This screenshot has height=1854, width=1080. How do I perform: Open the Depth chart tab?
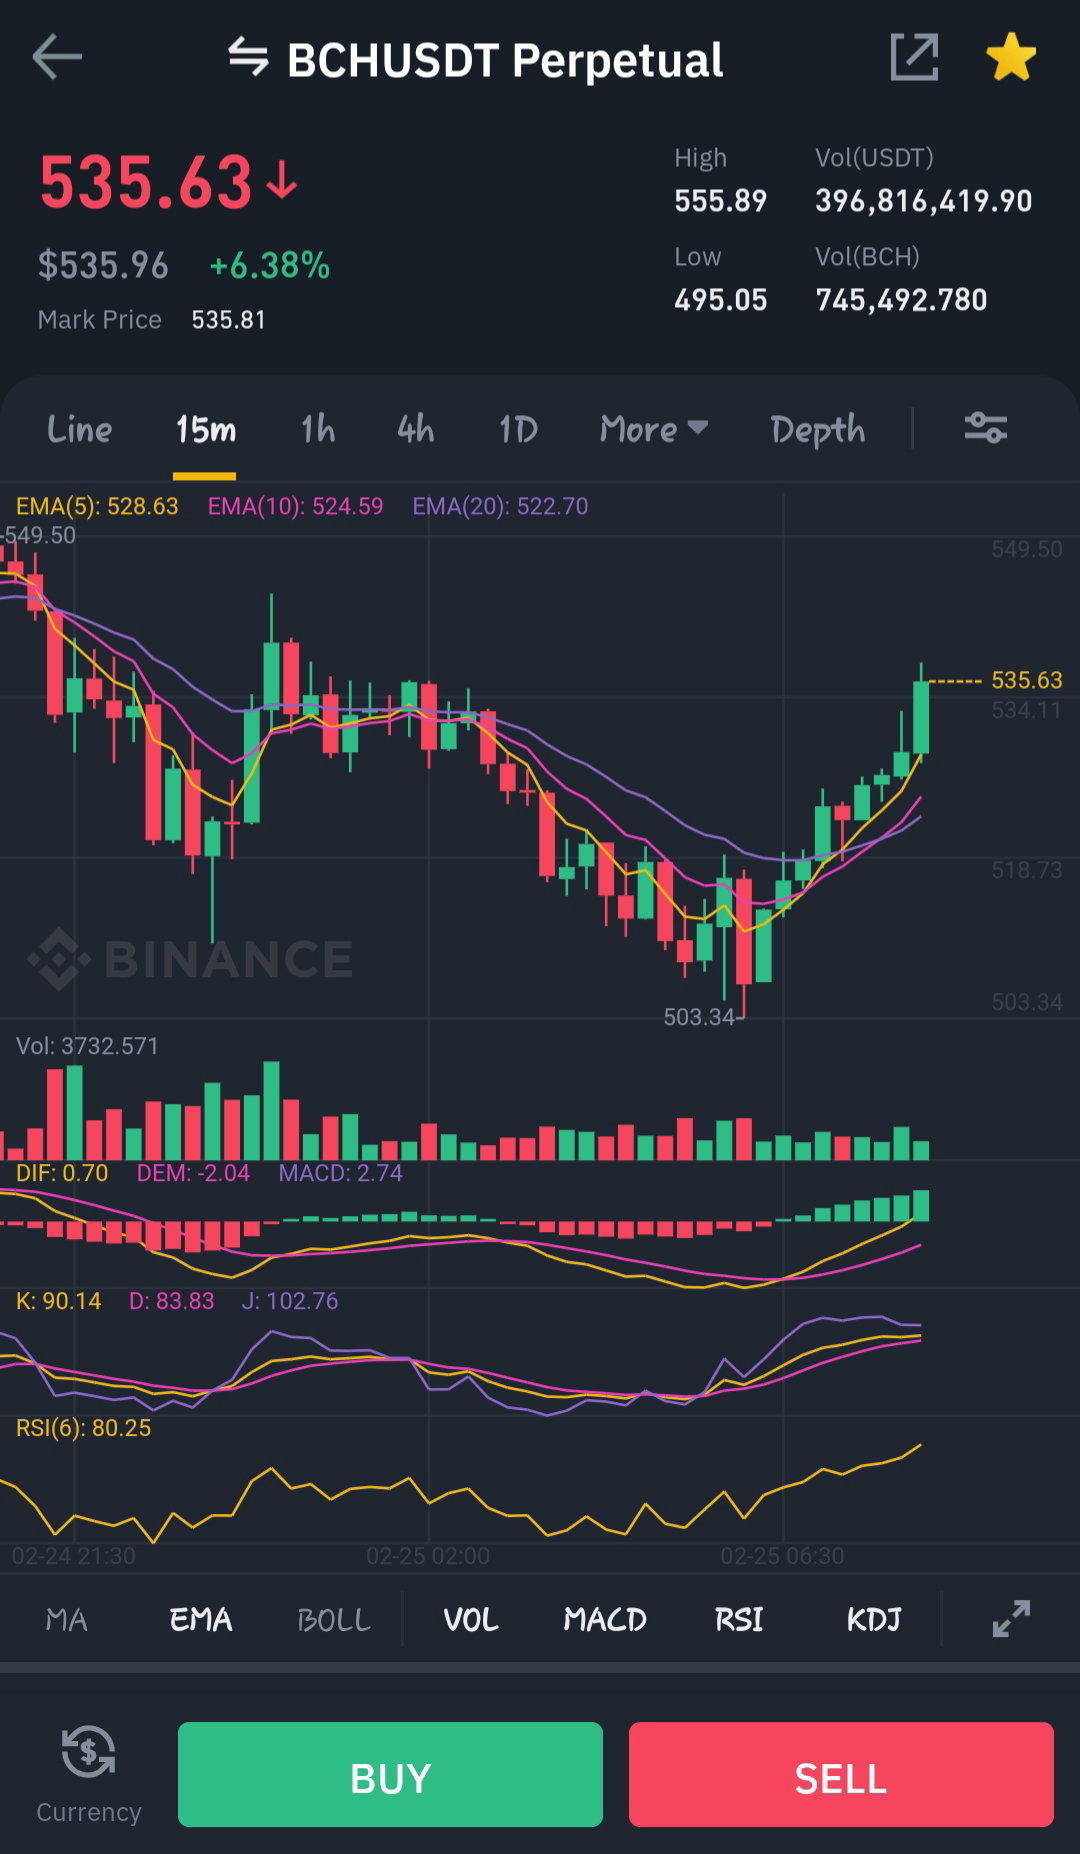tap(817, 430)
